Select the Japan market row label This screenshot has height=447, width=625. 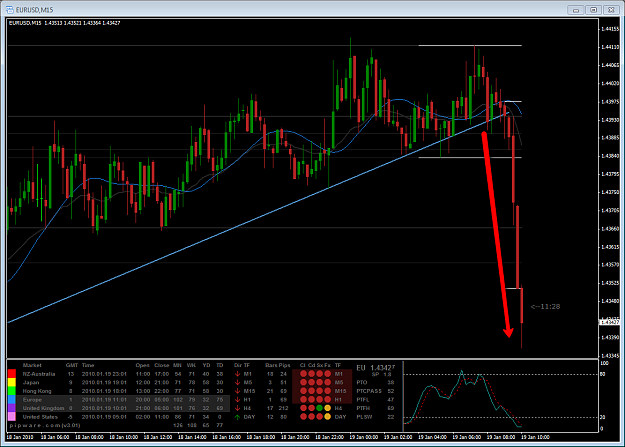(x=31, y=382)
